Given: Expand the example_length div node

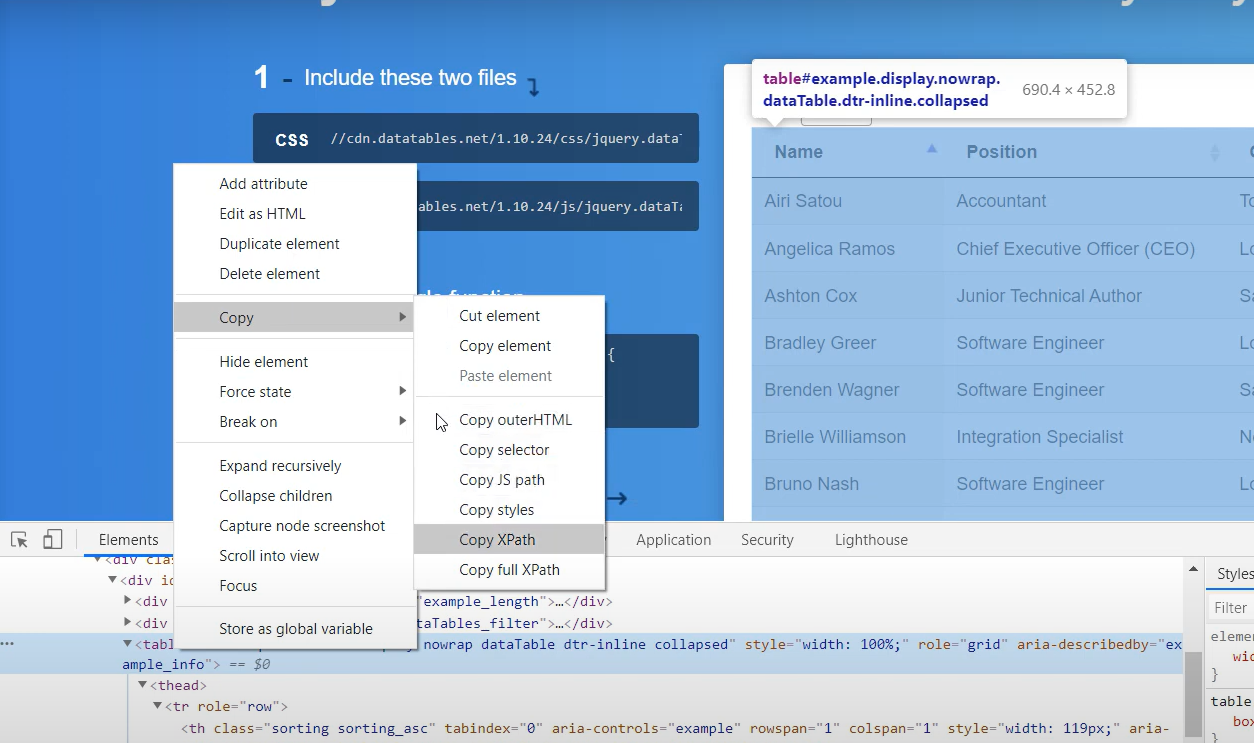Looking at the screenshot, I should click(x=127, y=601).
